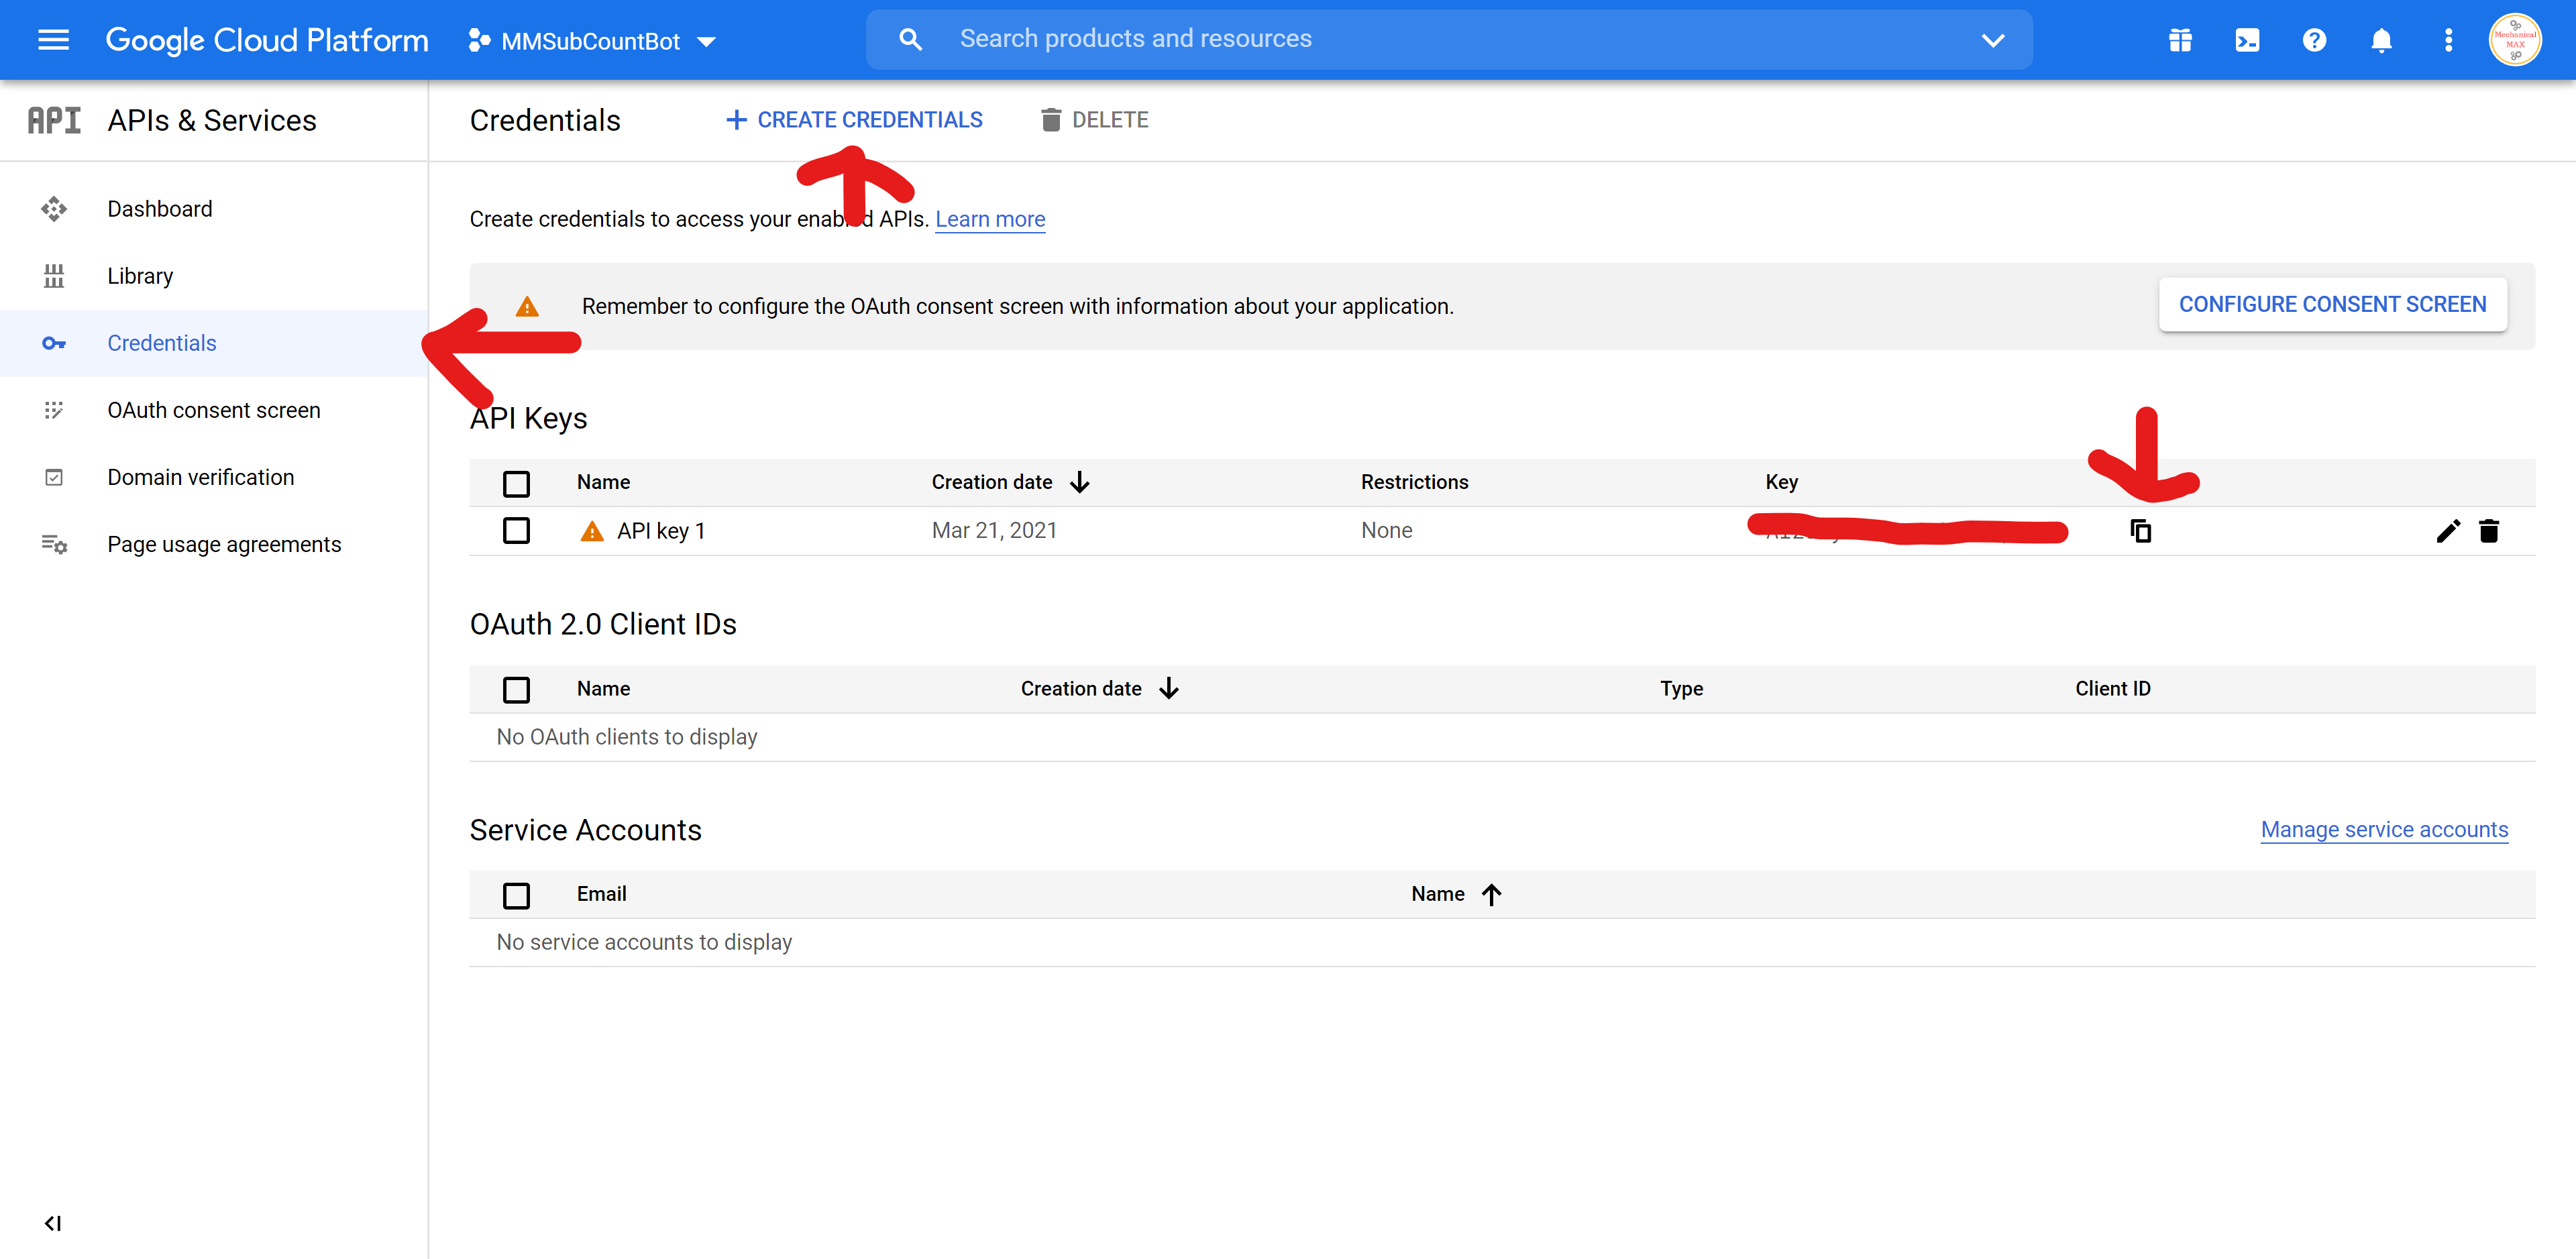The image size is (2576, 1259).
Task: Click the search magnifier icon
Action: (910, 39)
